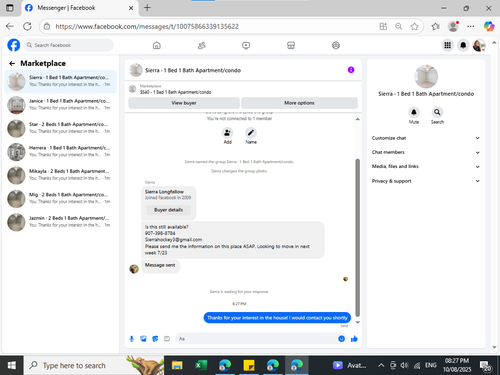This screenshot has width=500, height=375.
Task: Click large listing photo in side panel
Action: [x=426, y=76]
